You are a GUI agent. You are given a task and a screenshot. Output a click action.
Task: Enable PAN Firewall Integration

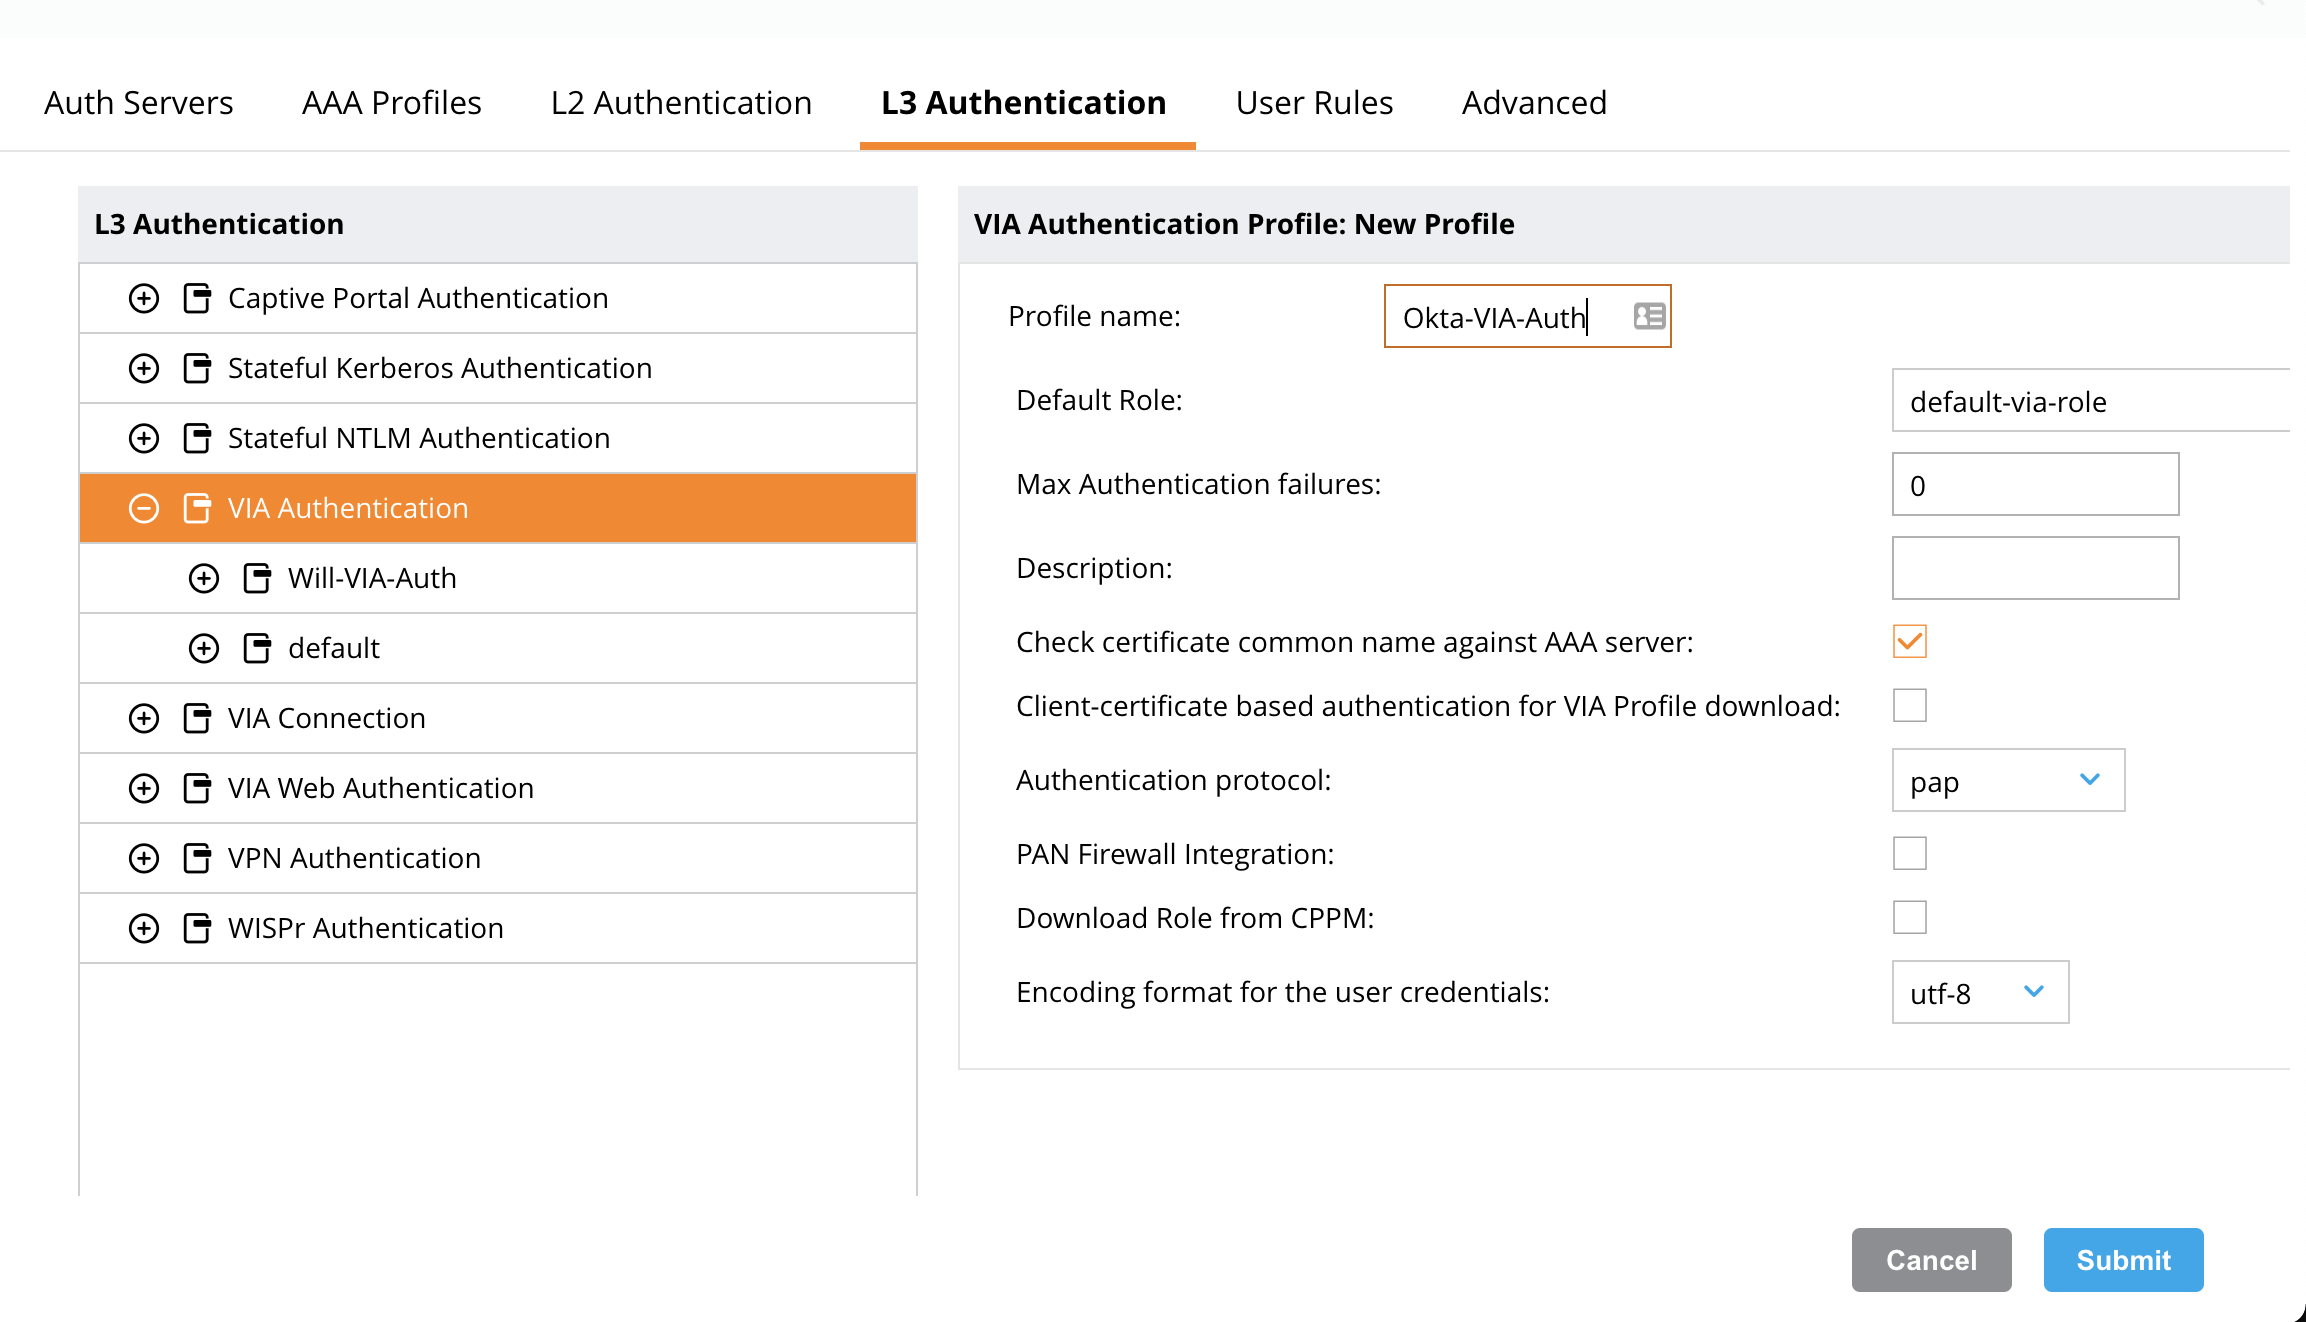(x=1908, y=852)
